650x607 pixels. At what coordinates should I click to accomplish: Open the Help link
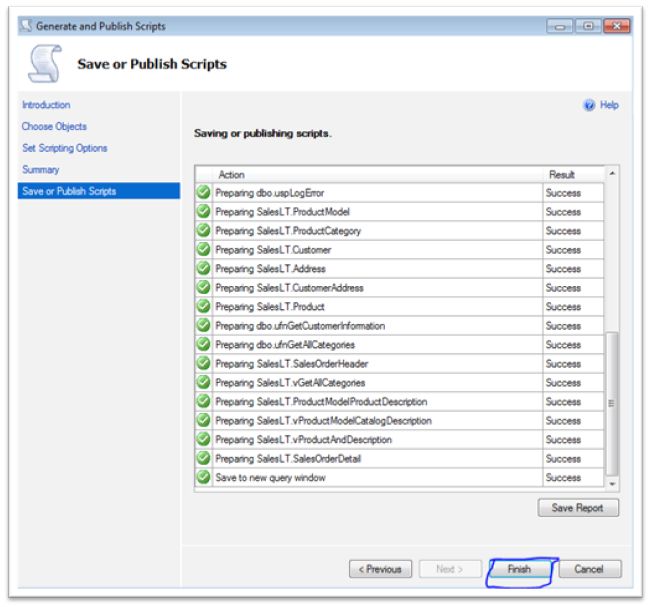point(609,105)
